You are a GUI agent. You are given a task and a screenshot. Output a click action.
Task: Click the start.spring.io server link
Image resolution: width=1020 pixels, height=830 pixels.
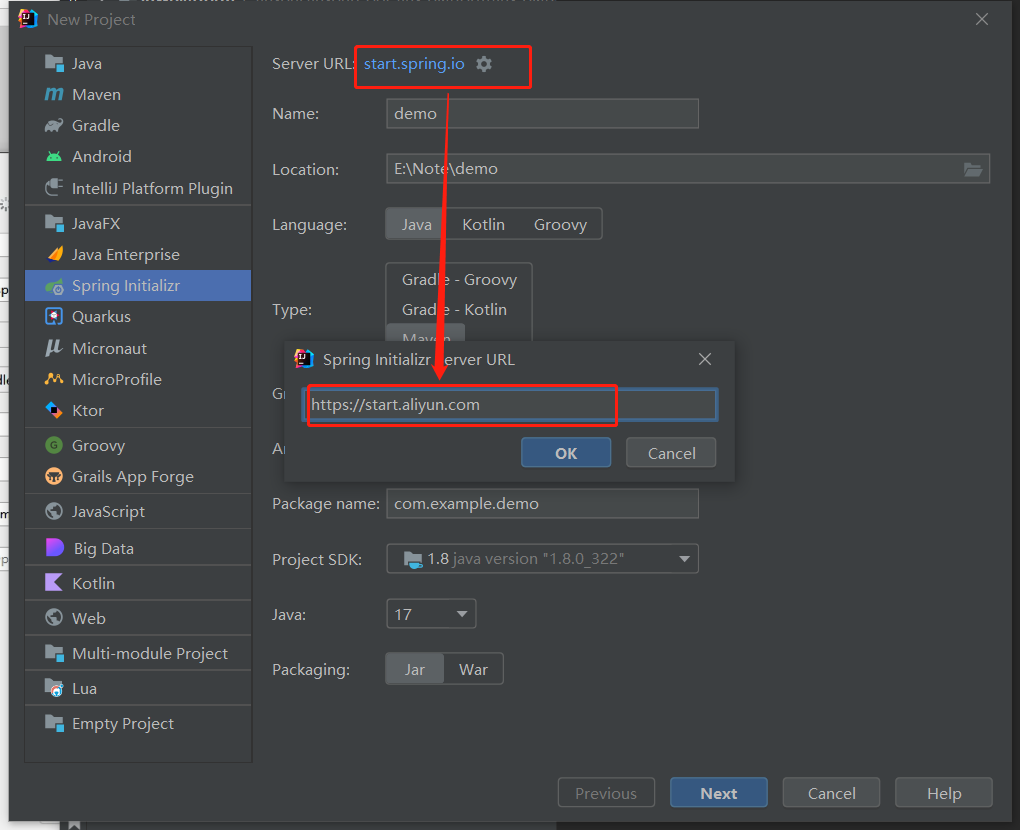[414, 64]
